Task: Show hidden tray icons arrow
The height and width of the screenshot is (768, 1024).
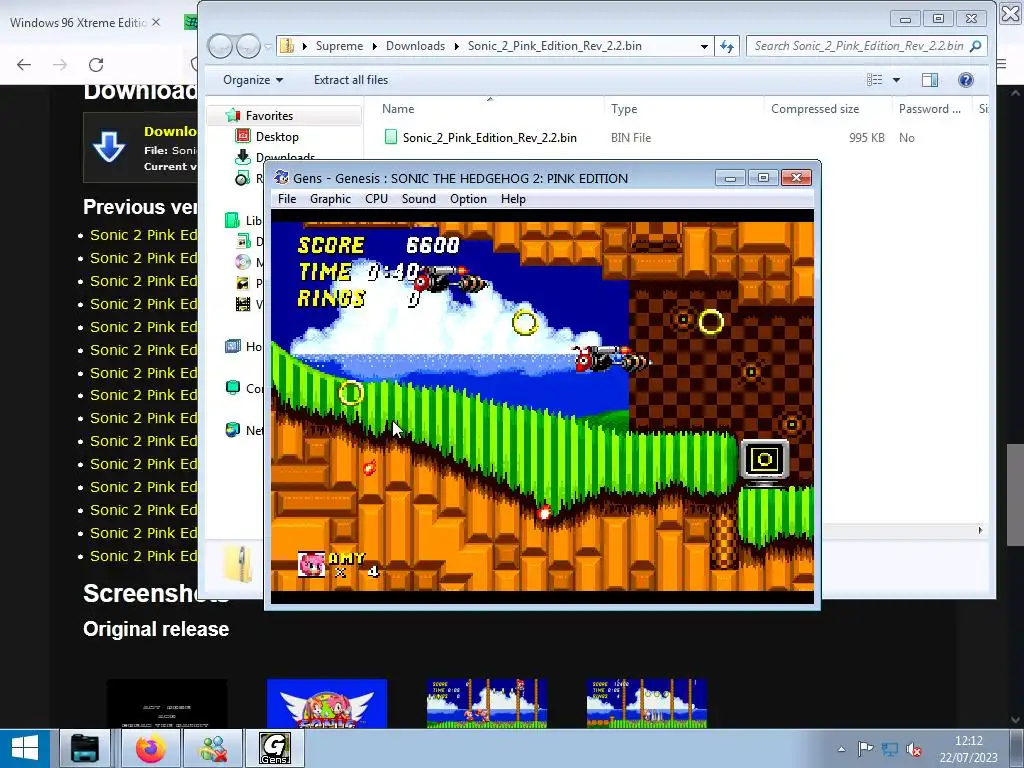Action: (841, 749)
